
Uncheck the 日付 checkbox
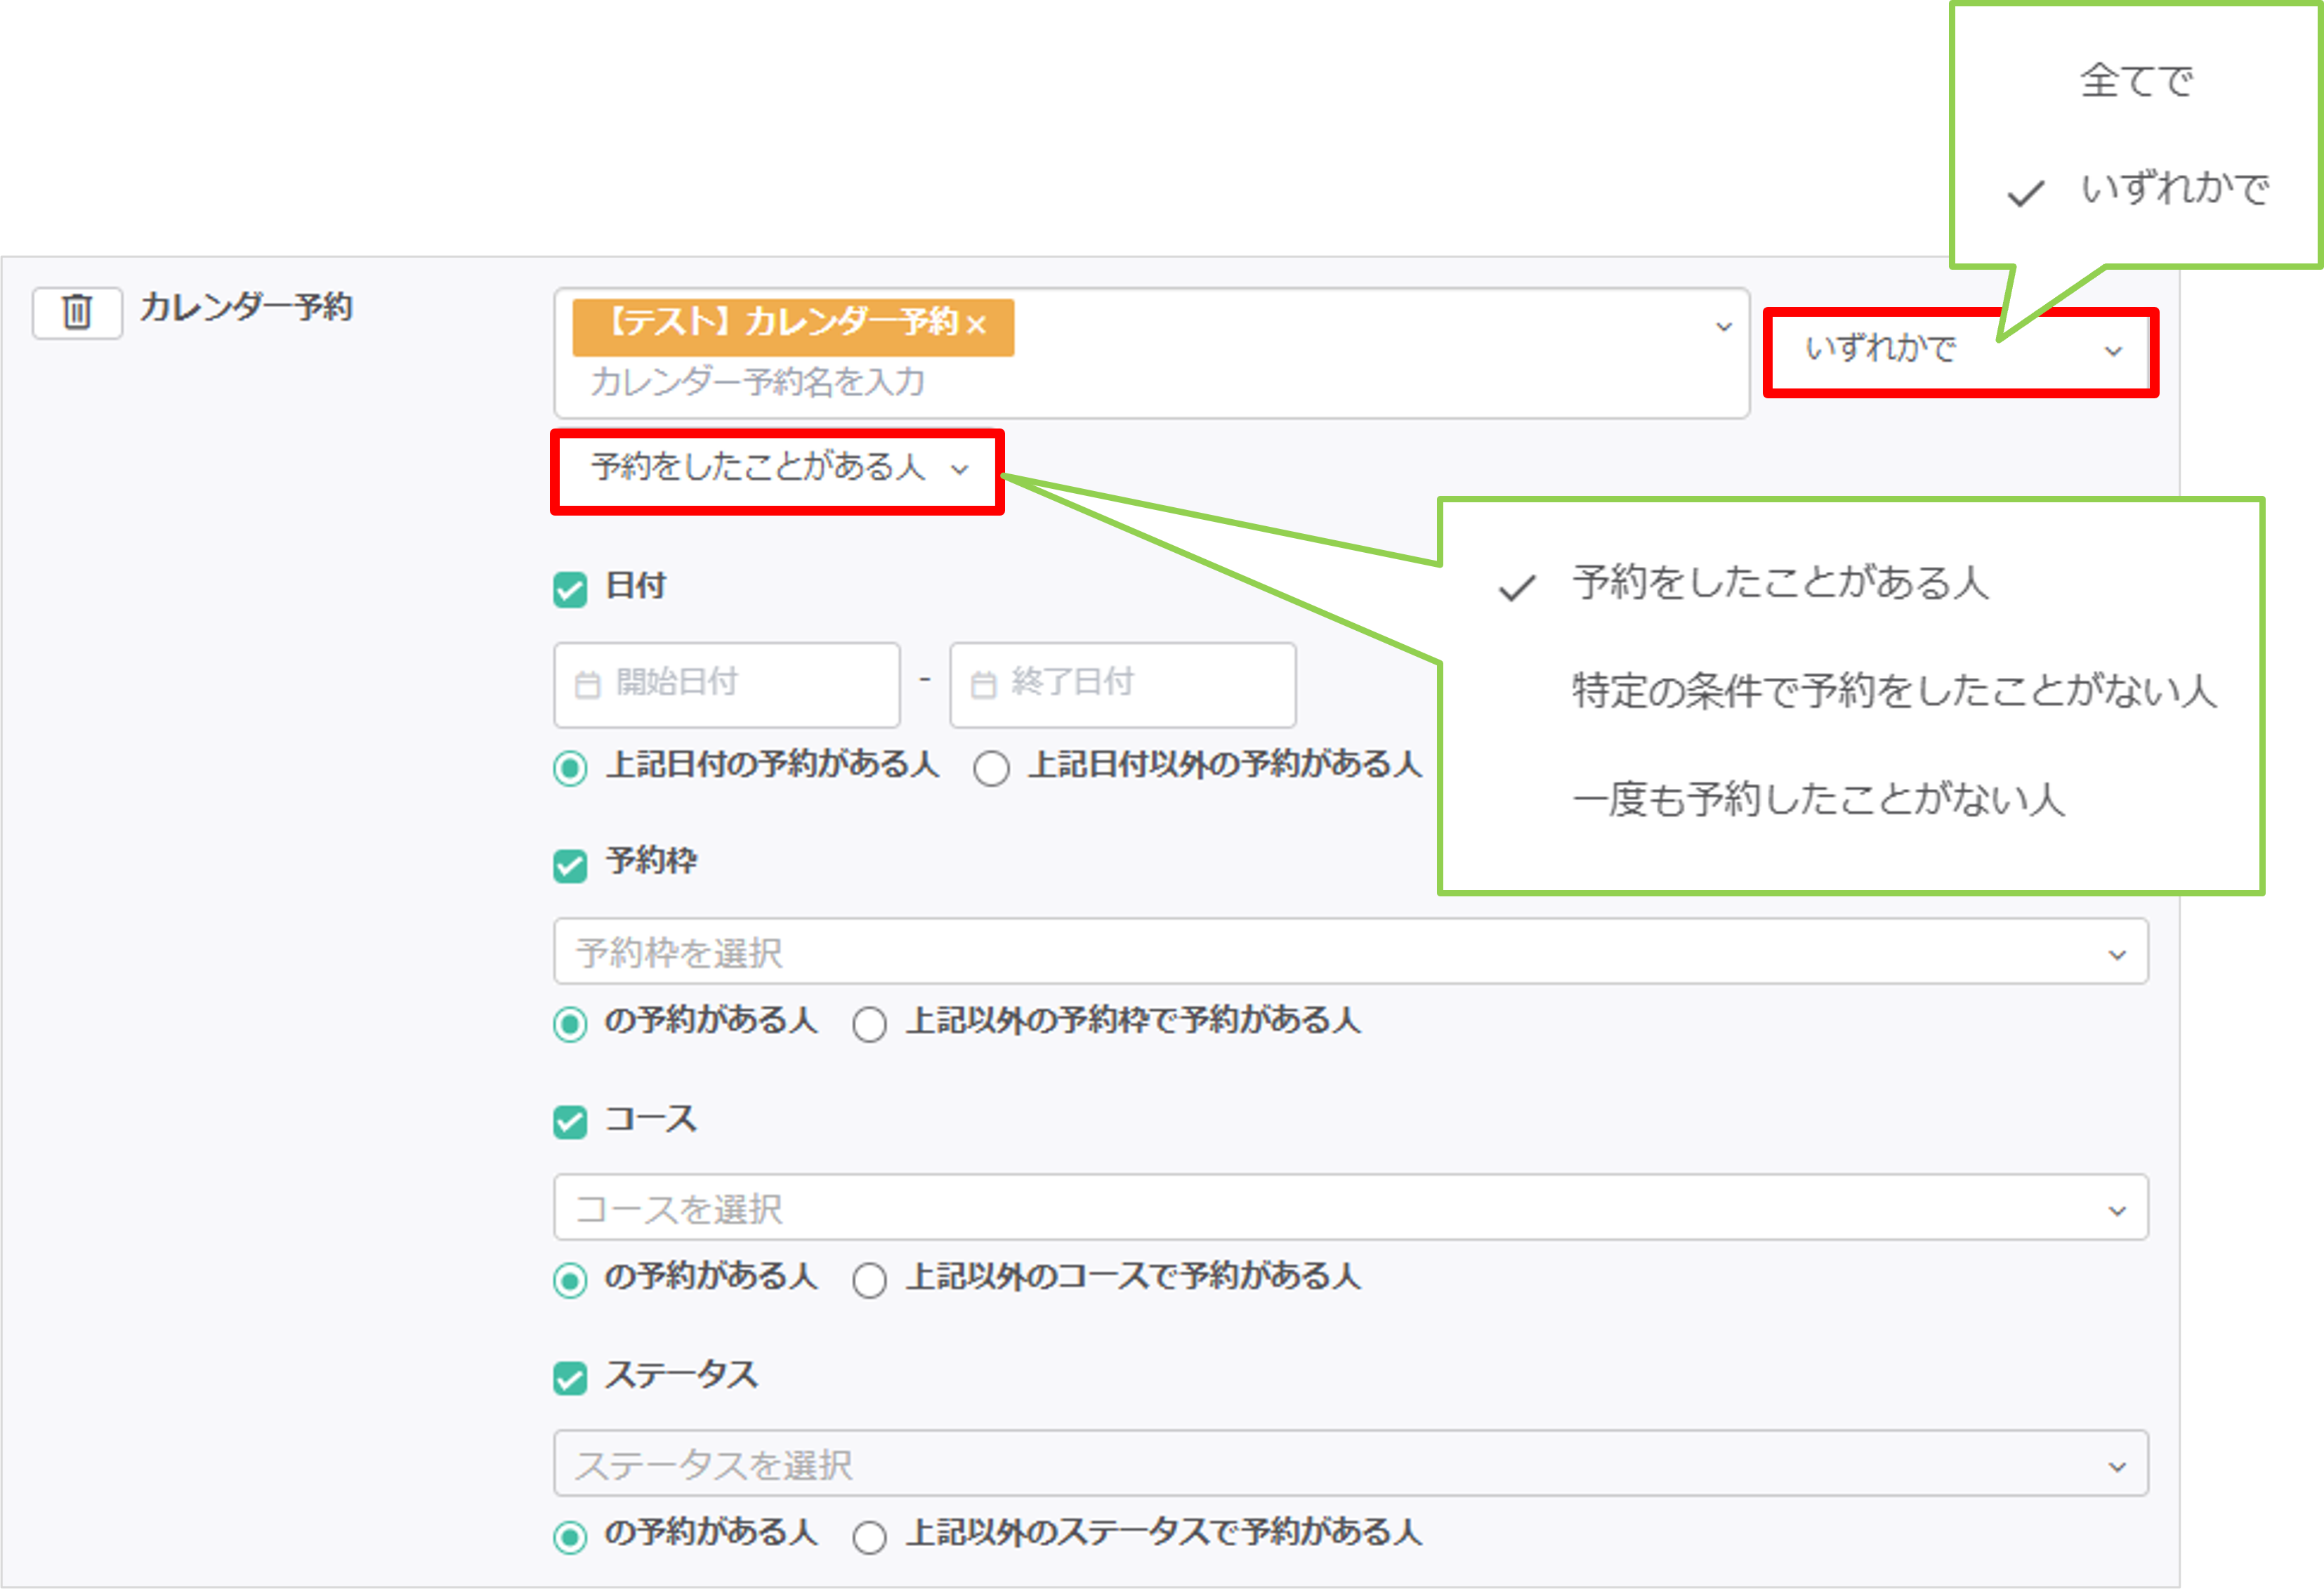[x=570, y=589]
